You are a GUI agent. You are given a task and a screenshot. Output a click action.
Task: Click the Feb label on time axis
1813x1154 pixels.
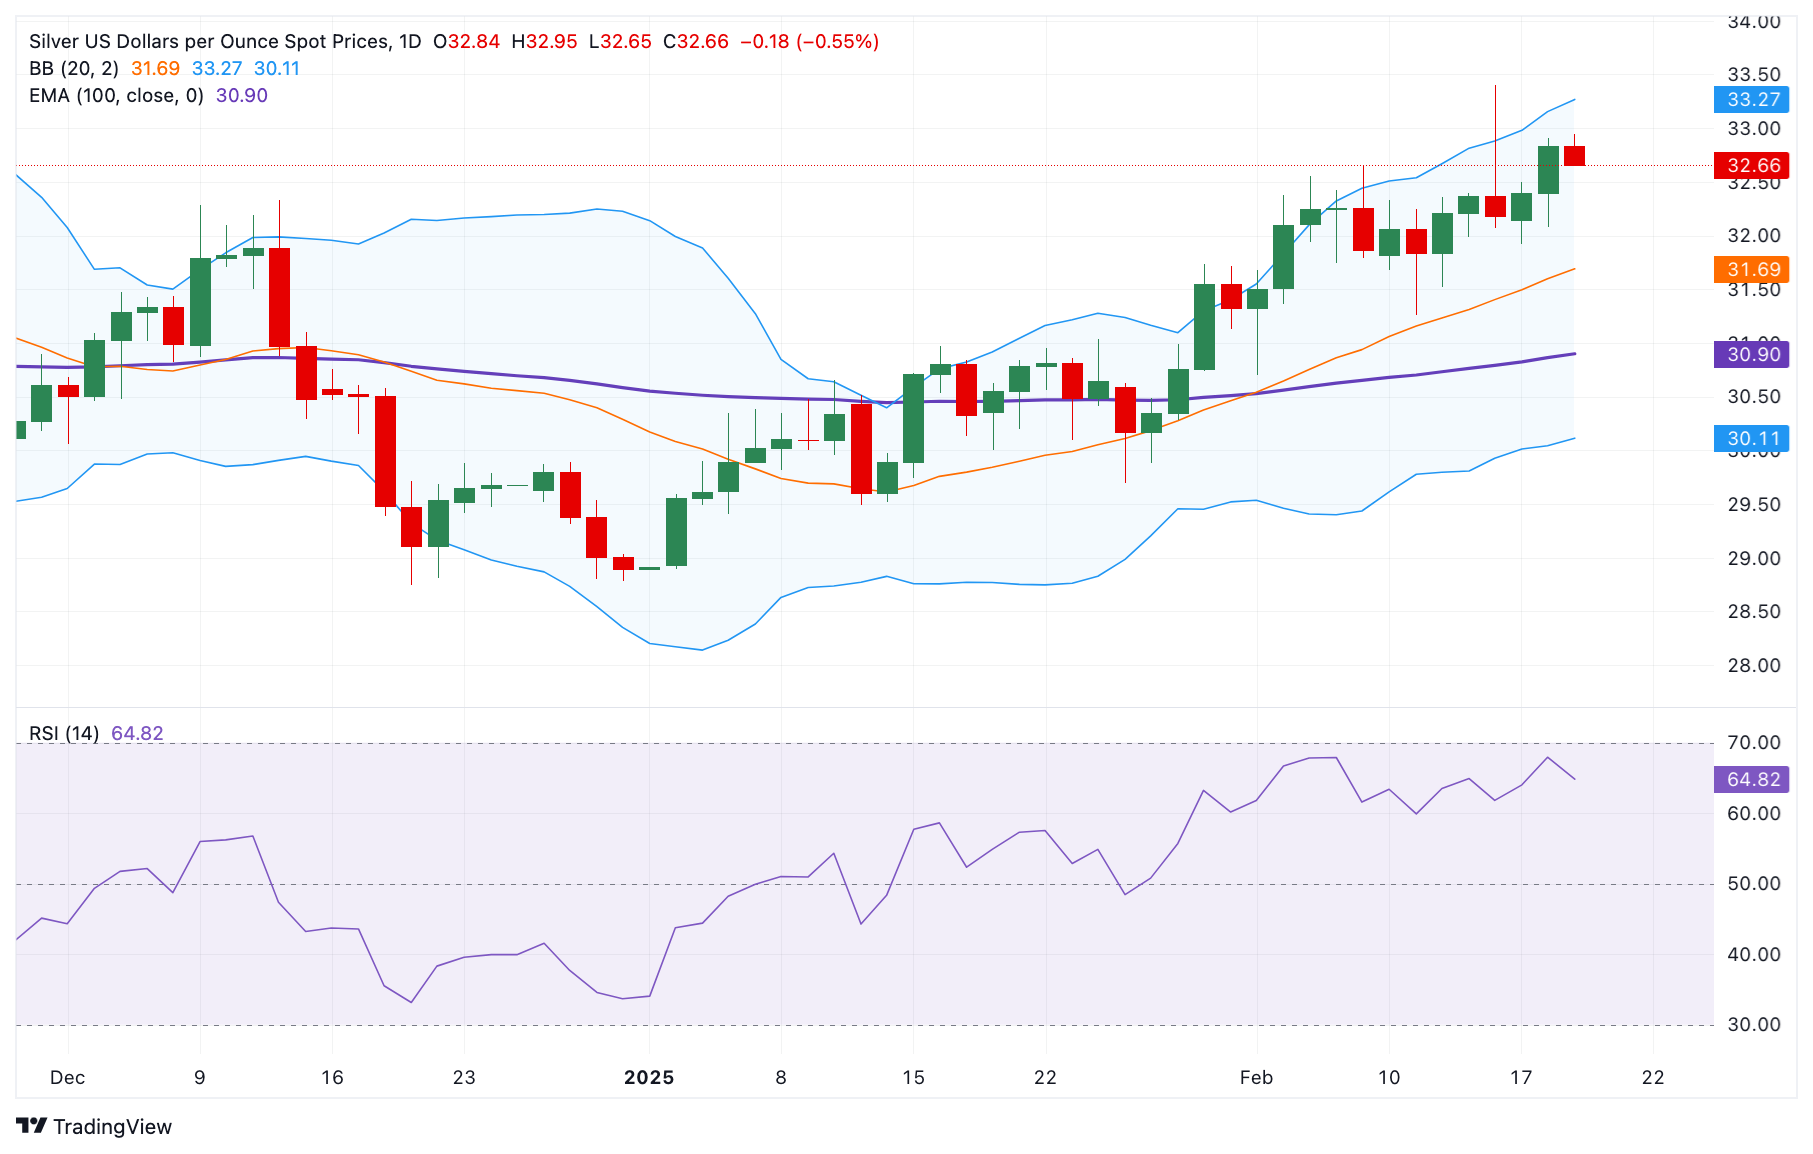point(1256,1077)
